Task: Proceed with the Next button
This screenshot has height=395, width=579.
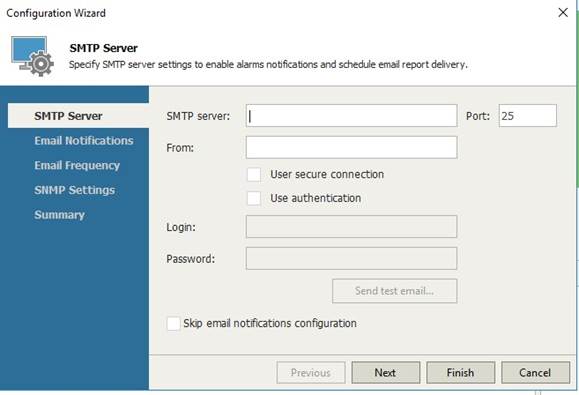Action: 386,373
